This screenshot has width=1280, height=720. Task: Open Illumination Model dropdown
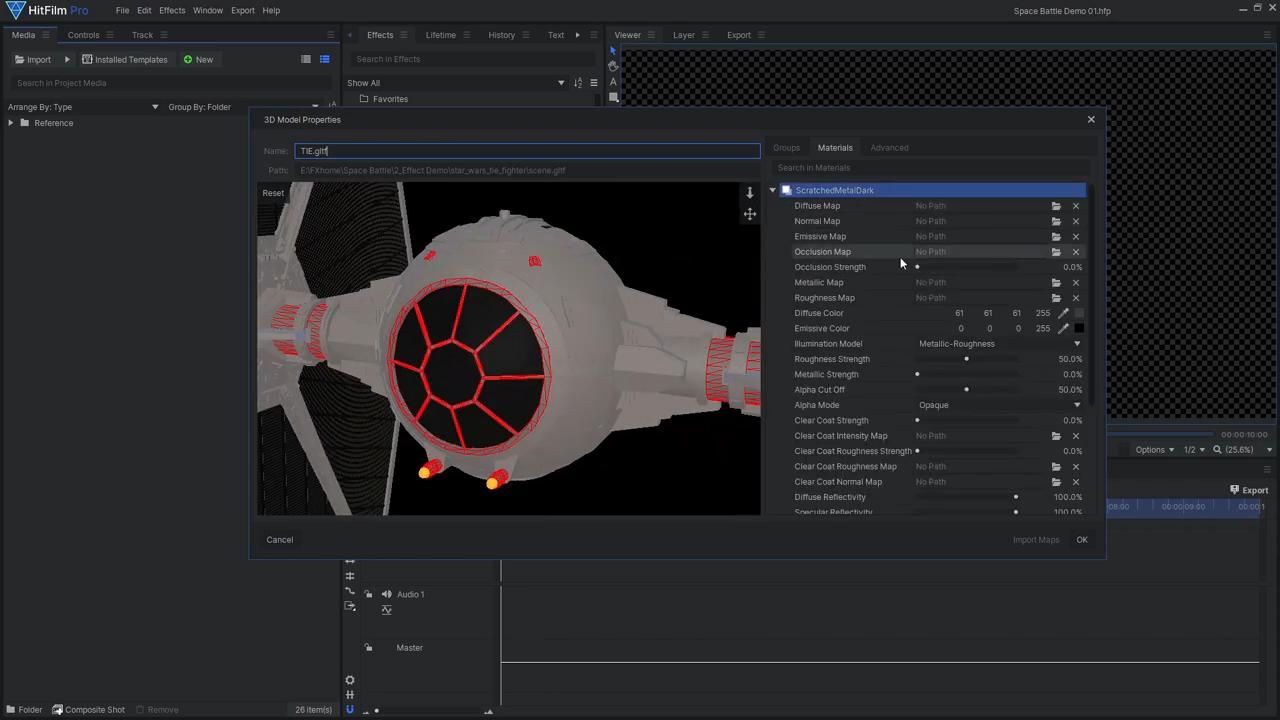coord(999,344)
